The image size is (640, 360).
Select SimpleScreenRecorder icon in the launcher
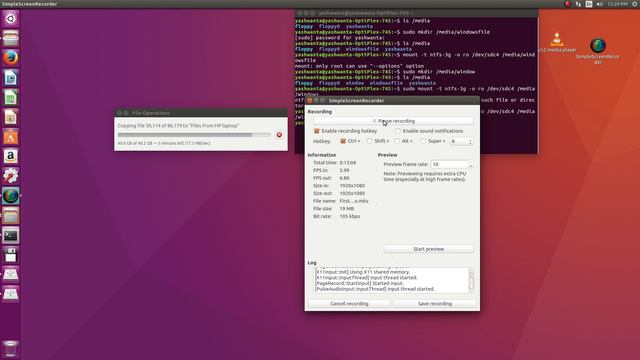pos(11,196)
